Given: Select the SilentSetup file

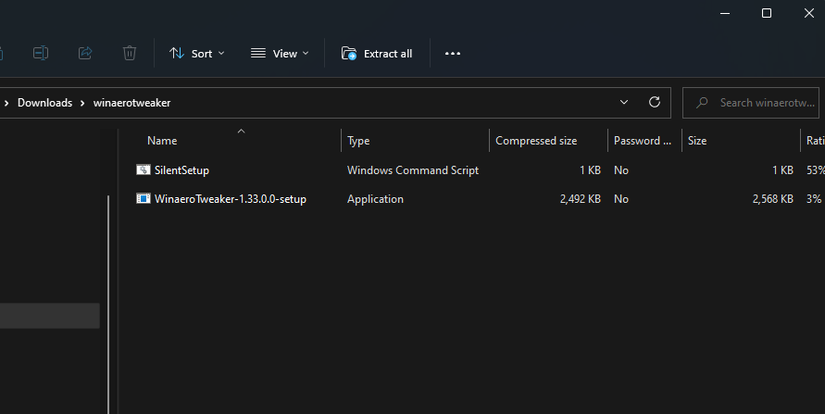Looking at the screenshot, I should pyautogui.click(x=182, y=170).
